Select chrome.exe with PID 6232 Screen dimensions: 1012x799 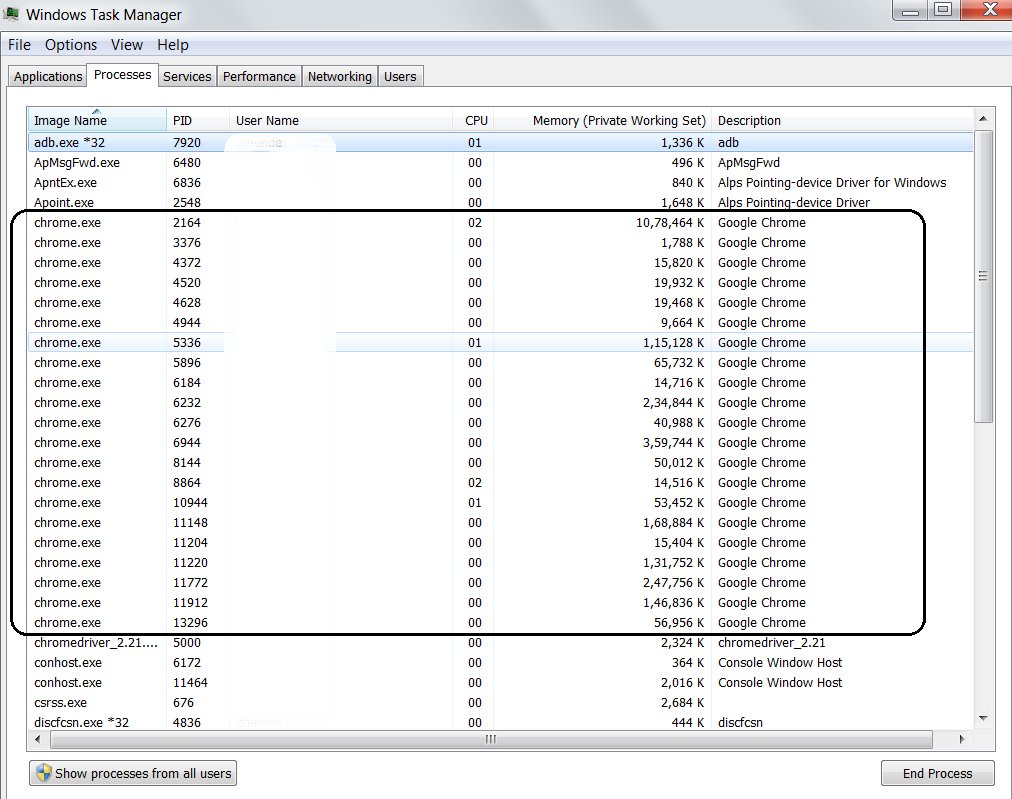500,403
